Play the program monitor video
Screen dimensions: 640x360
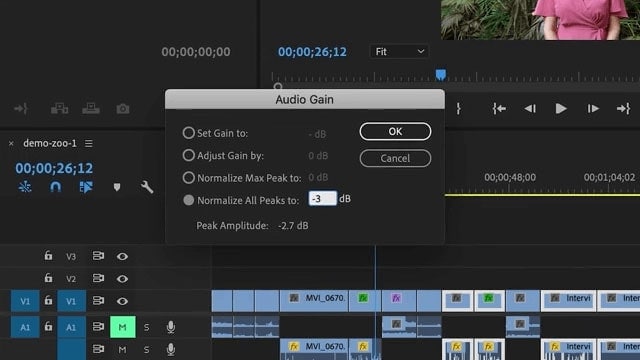tap(561, 109)
